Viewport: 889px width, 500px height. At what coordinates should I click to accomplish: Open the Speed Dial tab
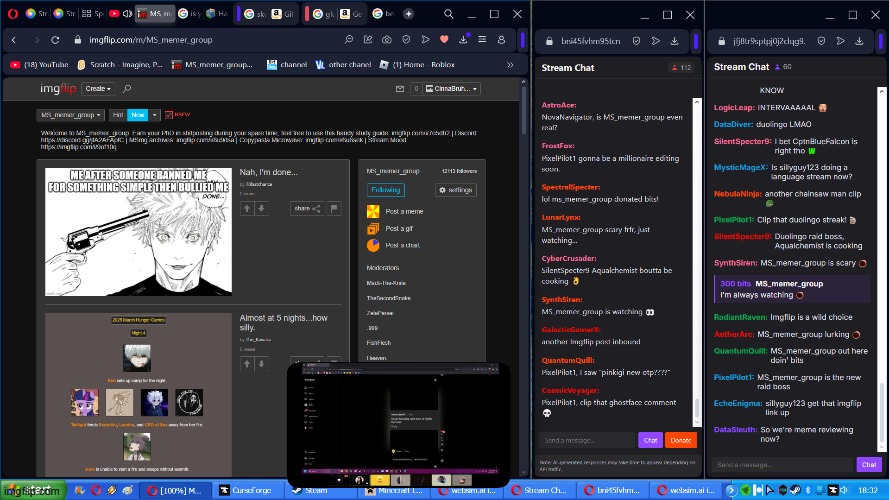click(x=92, y=14)
